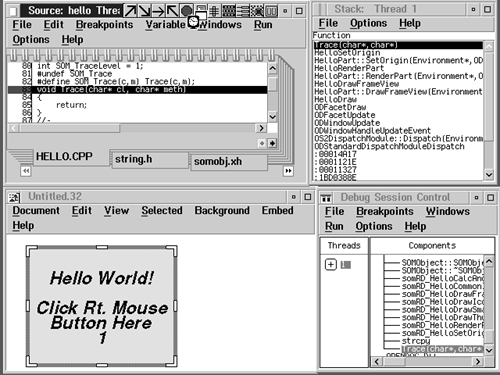Click the step into arrow pointing down-right
500x375 pixels.
pyautogui.click(x=144, y=11)
